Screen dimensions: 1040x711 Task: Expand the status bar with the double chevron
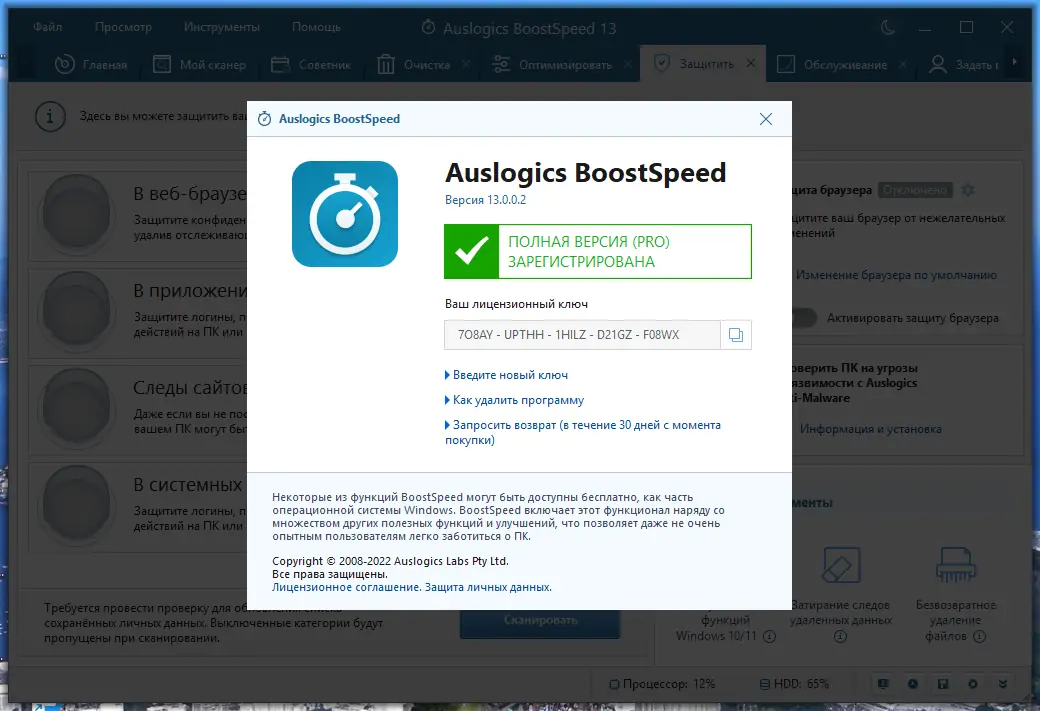coord(1003,684)
